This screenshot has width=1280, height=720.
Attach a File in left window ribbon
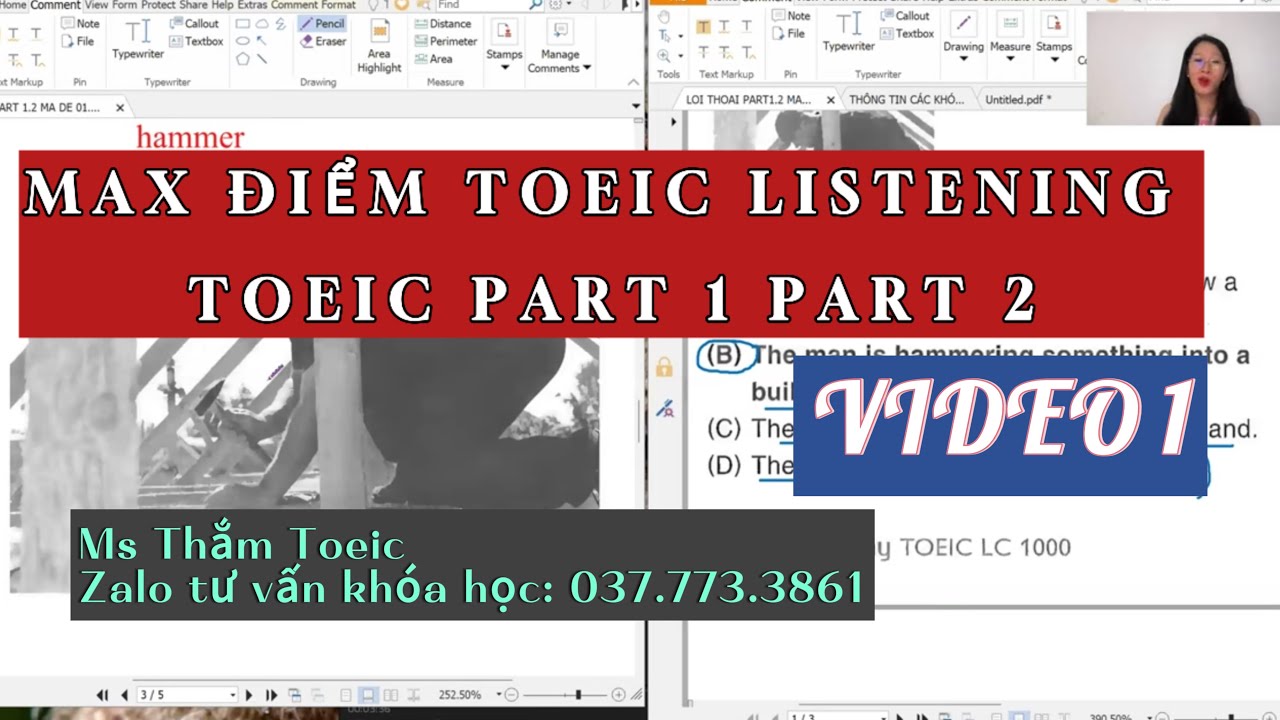pos(78,41)
